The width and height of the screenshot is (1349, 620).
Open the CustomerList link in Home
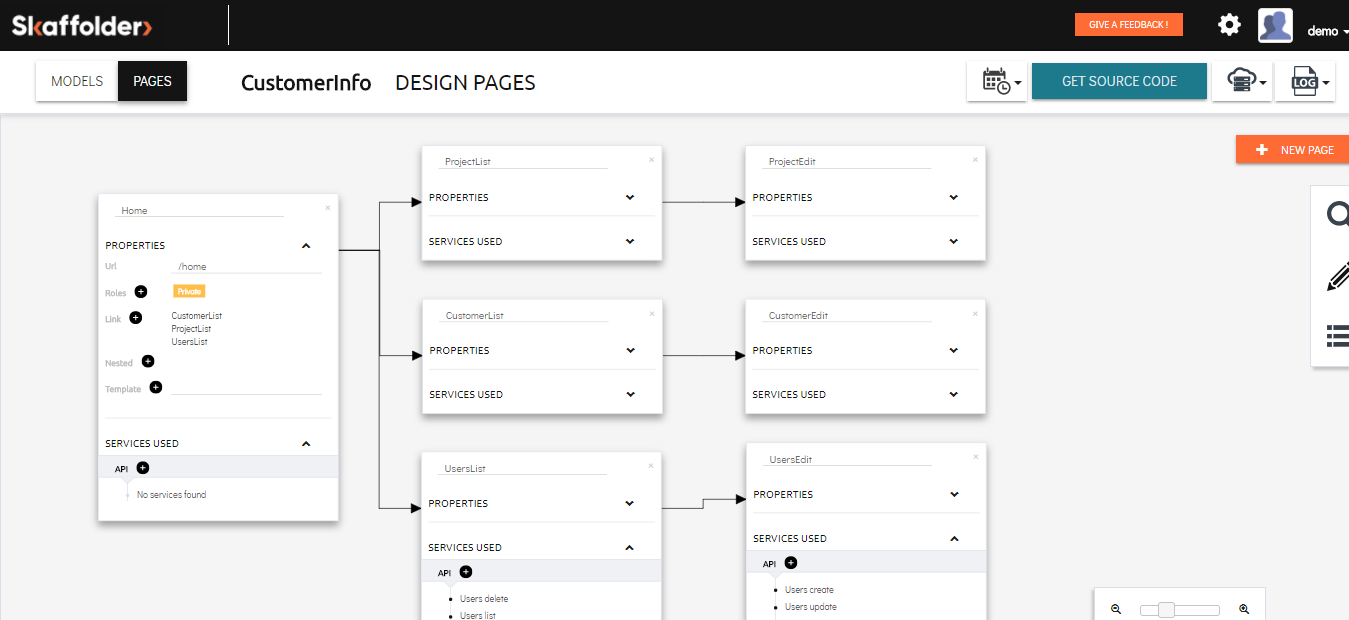coord(196,316)
